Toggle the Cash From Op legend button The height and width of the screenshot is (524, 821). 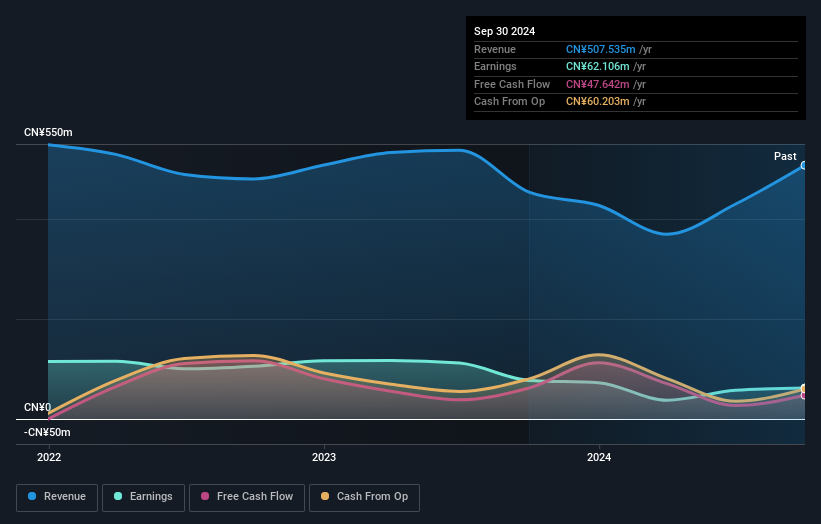(x=364, y=497)
